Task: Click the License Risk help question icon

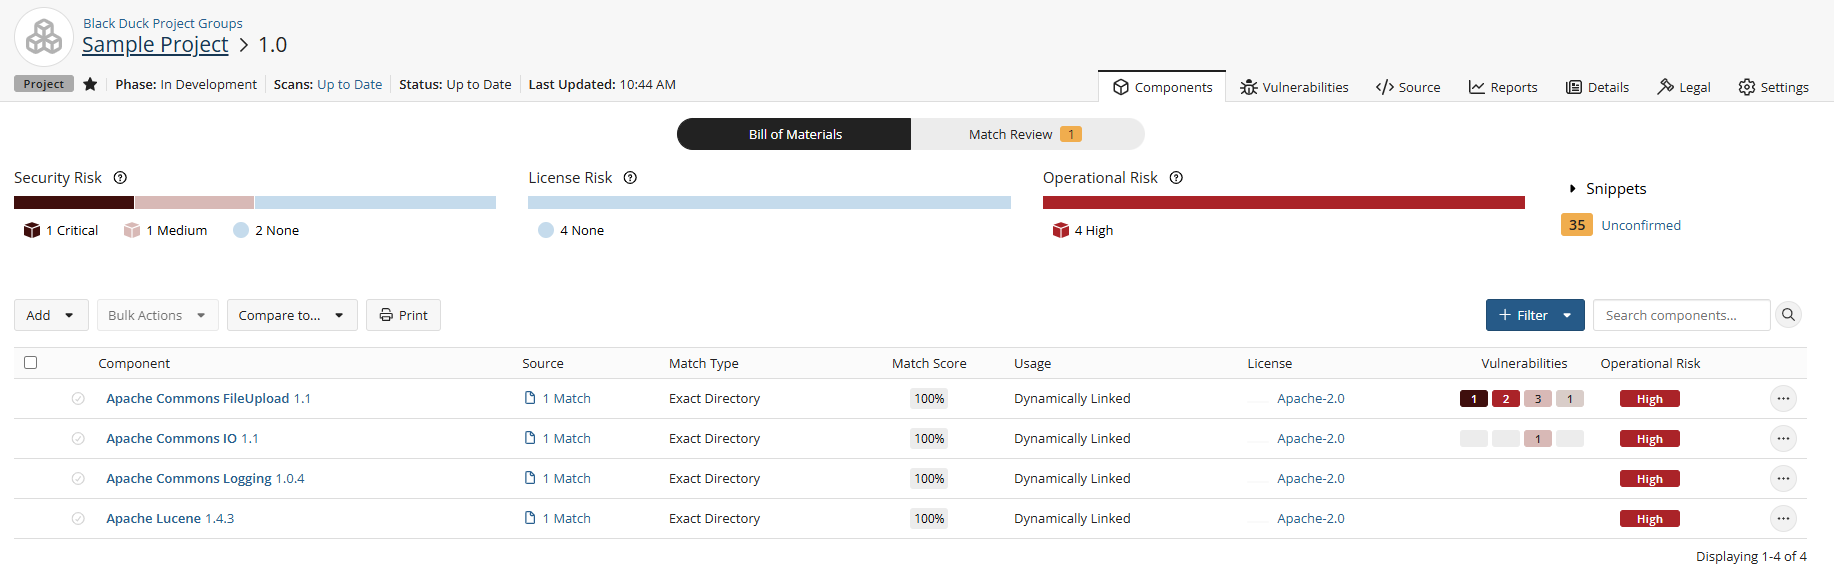Action: [x=630, y=178]
